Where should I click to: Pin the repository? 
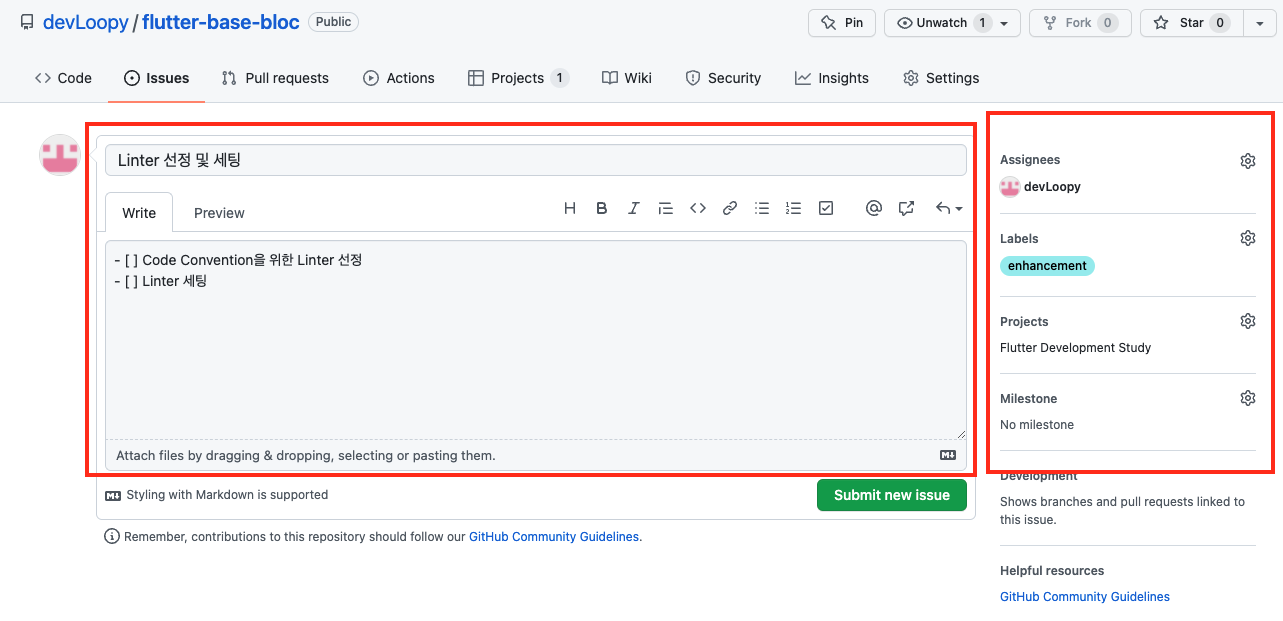[842, 23]
